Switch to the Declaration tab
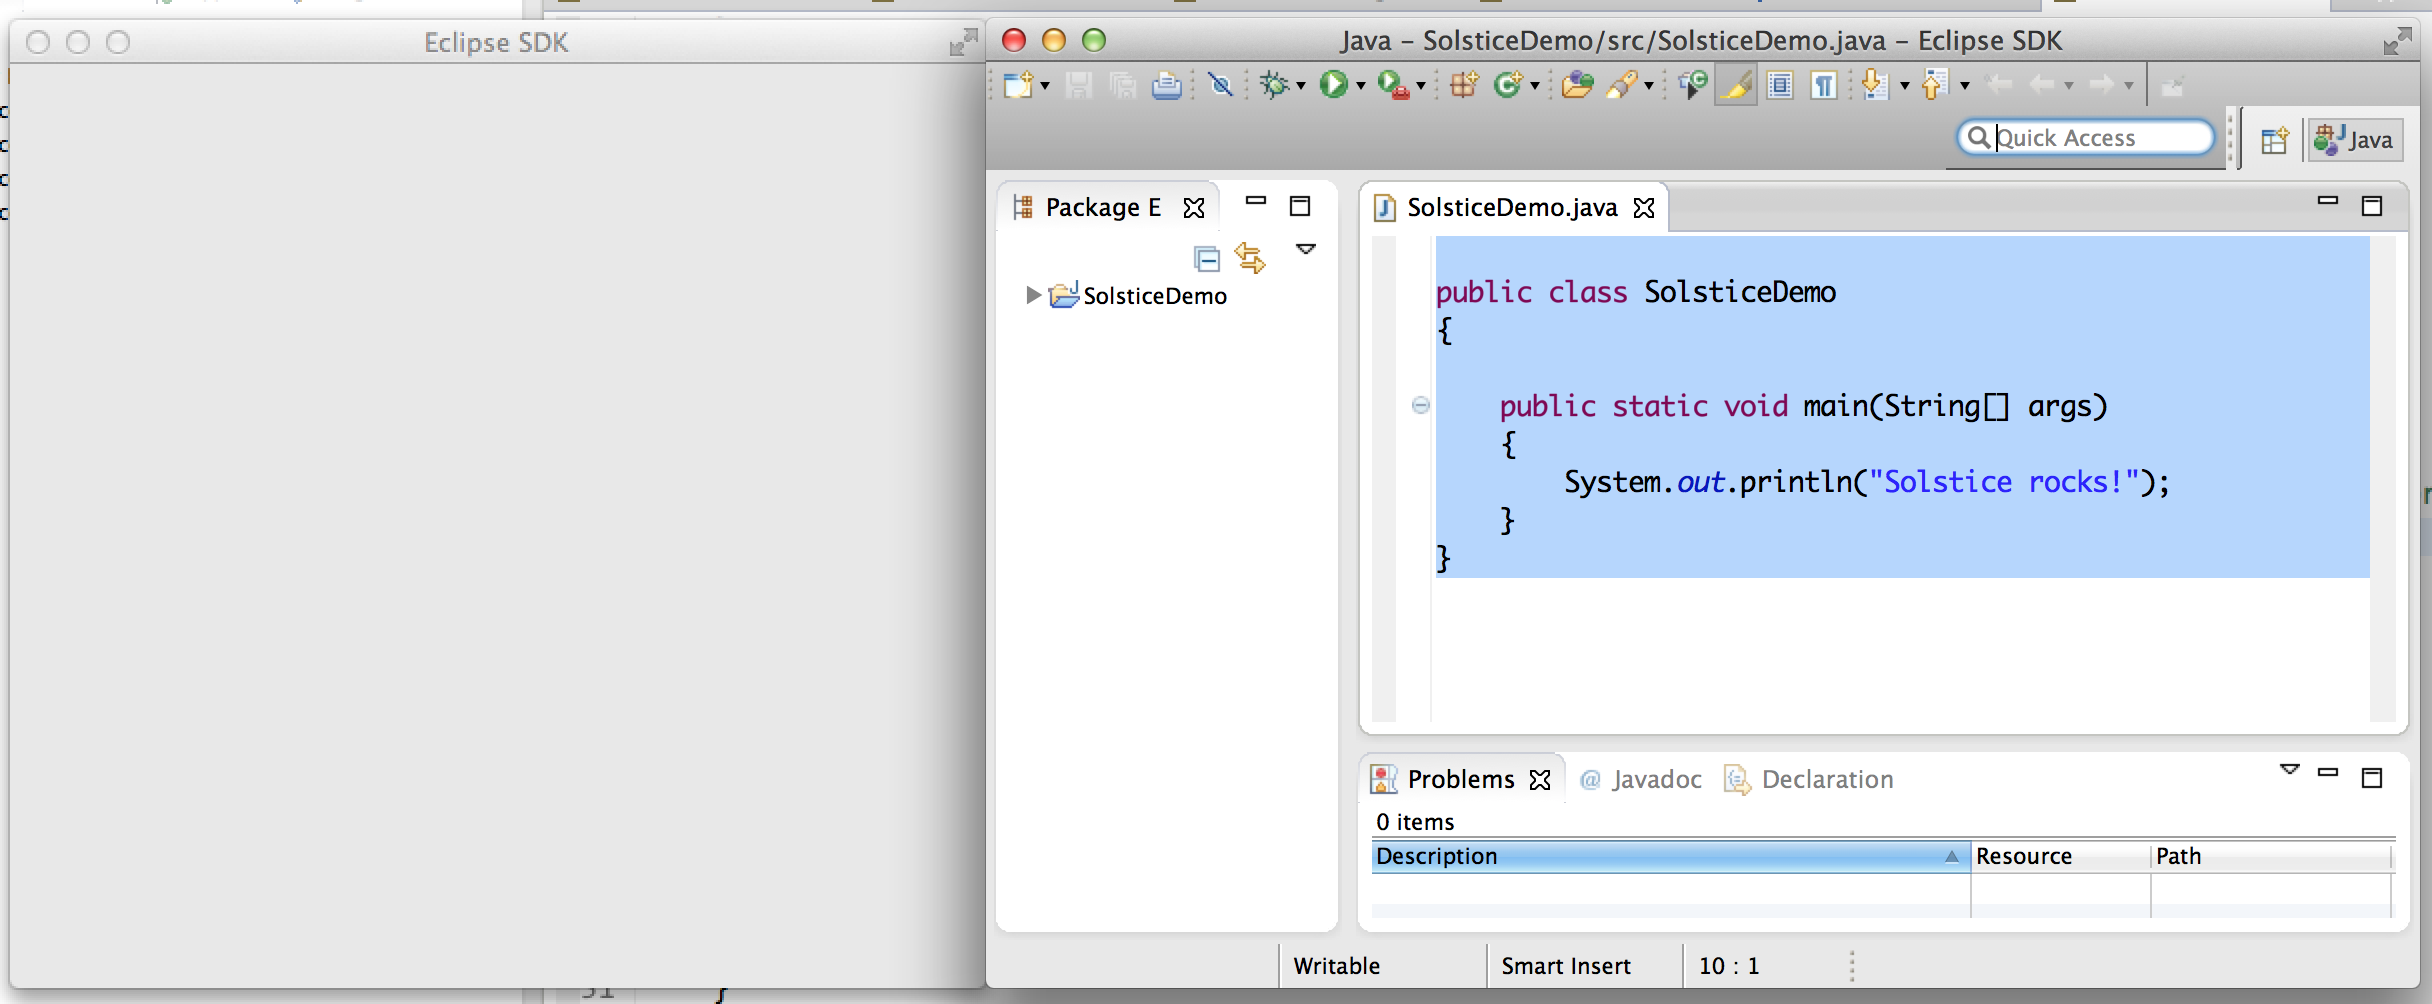The image size is (2432, 1004). [1808, 779]
